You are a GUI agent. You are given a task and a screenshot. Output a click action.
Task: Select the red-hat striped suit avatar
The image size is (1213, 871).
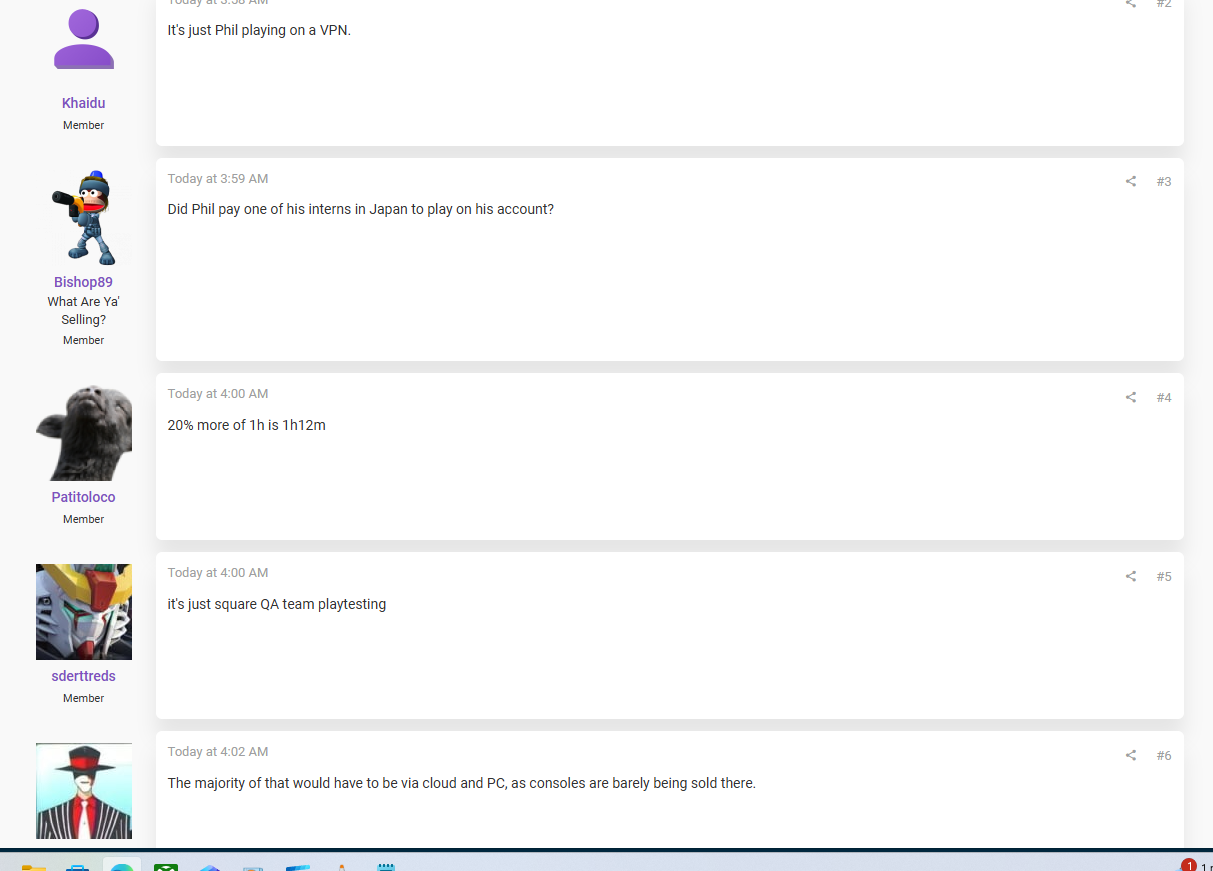pyautogui.click(x=84, y=791)
